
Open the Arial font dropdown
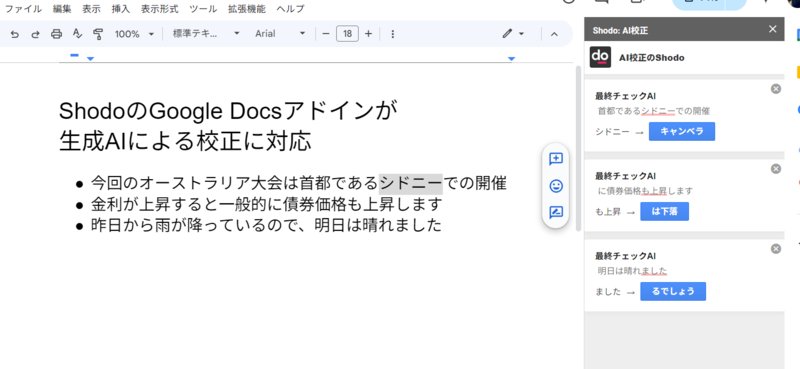coord(280,34)
